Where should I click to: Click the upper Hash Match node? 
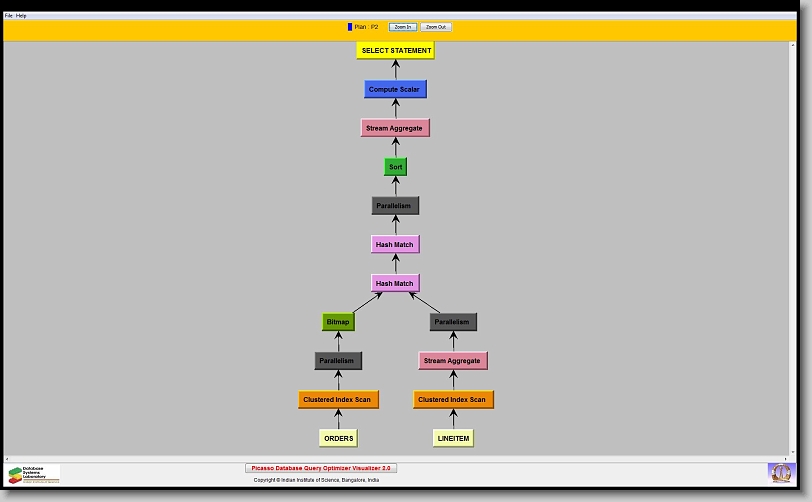395,244
